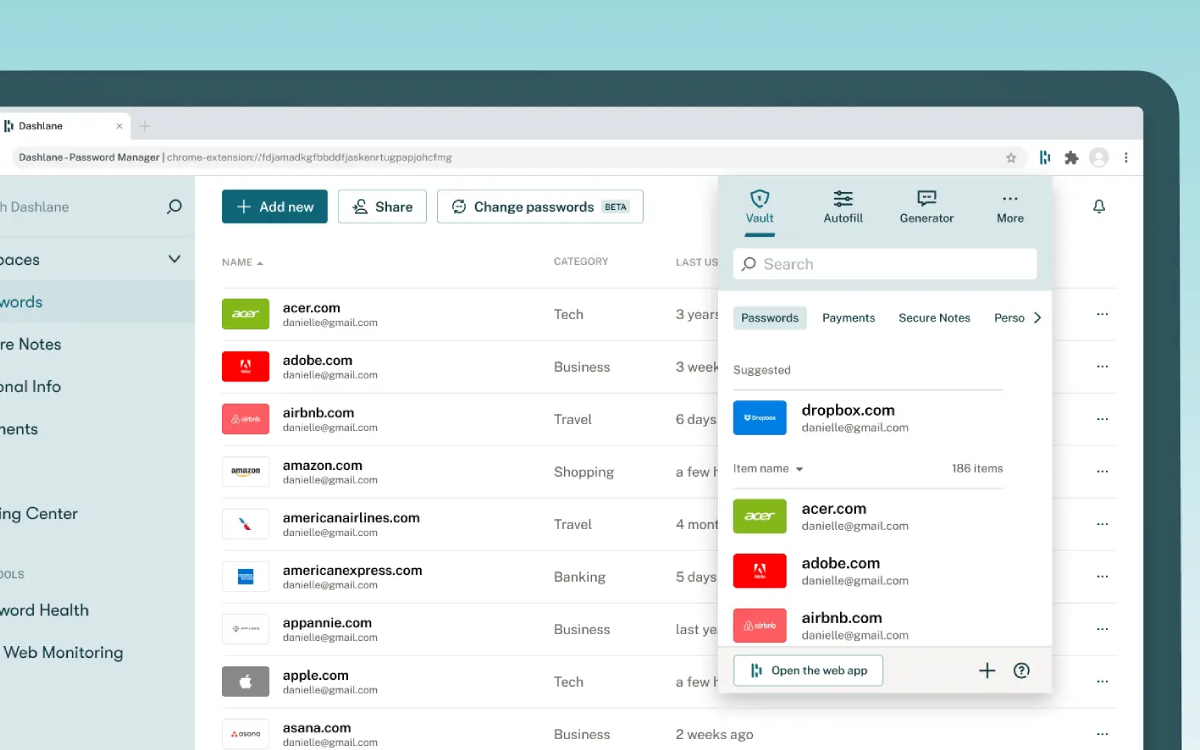The width and height of the screenshot is (1200, 750).
Task: Switch to the Autofill tab
Action: coord(843,207)
